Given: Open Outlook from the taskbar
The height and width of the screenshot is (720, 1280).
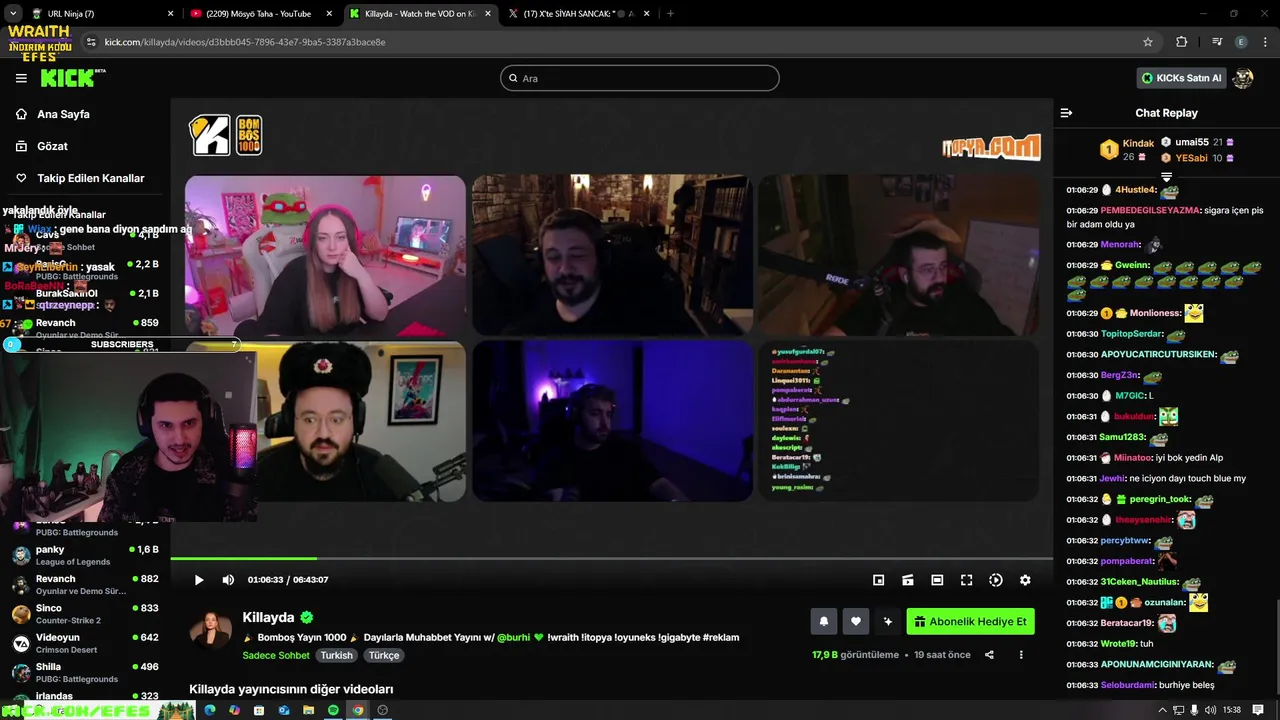Looking at the screenshot, I should coord(284,710).
